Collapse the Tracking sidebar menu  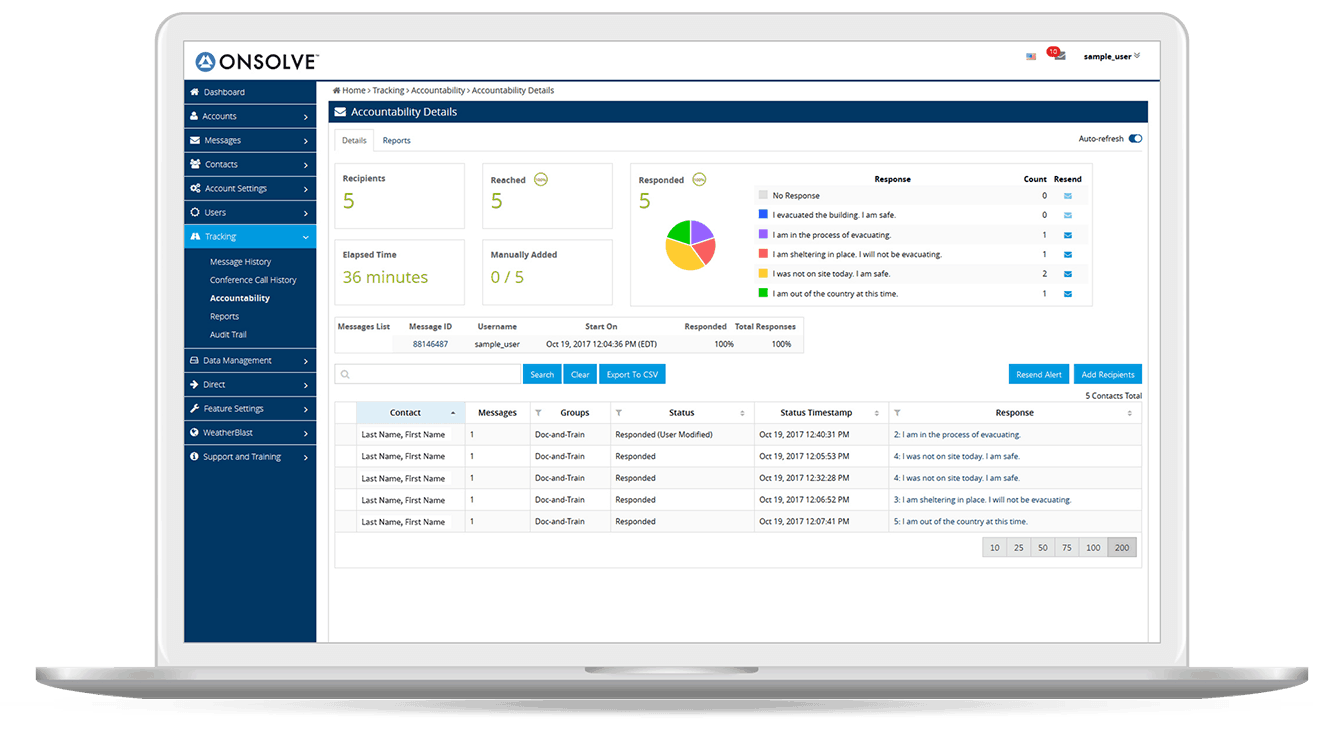click(x=250, y=237)
